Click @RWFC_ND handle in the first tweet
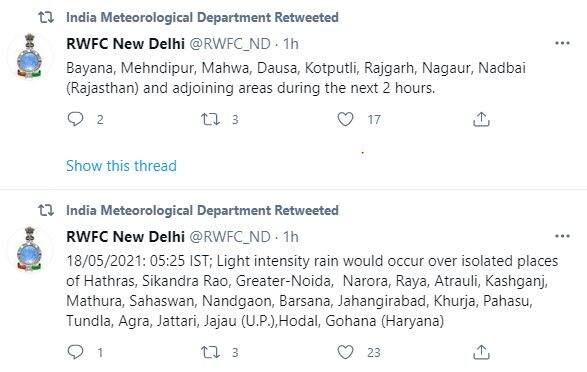Screen dimensions: 587x372 230,44
